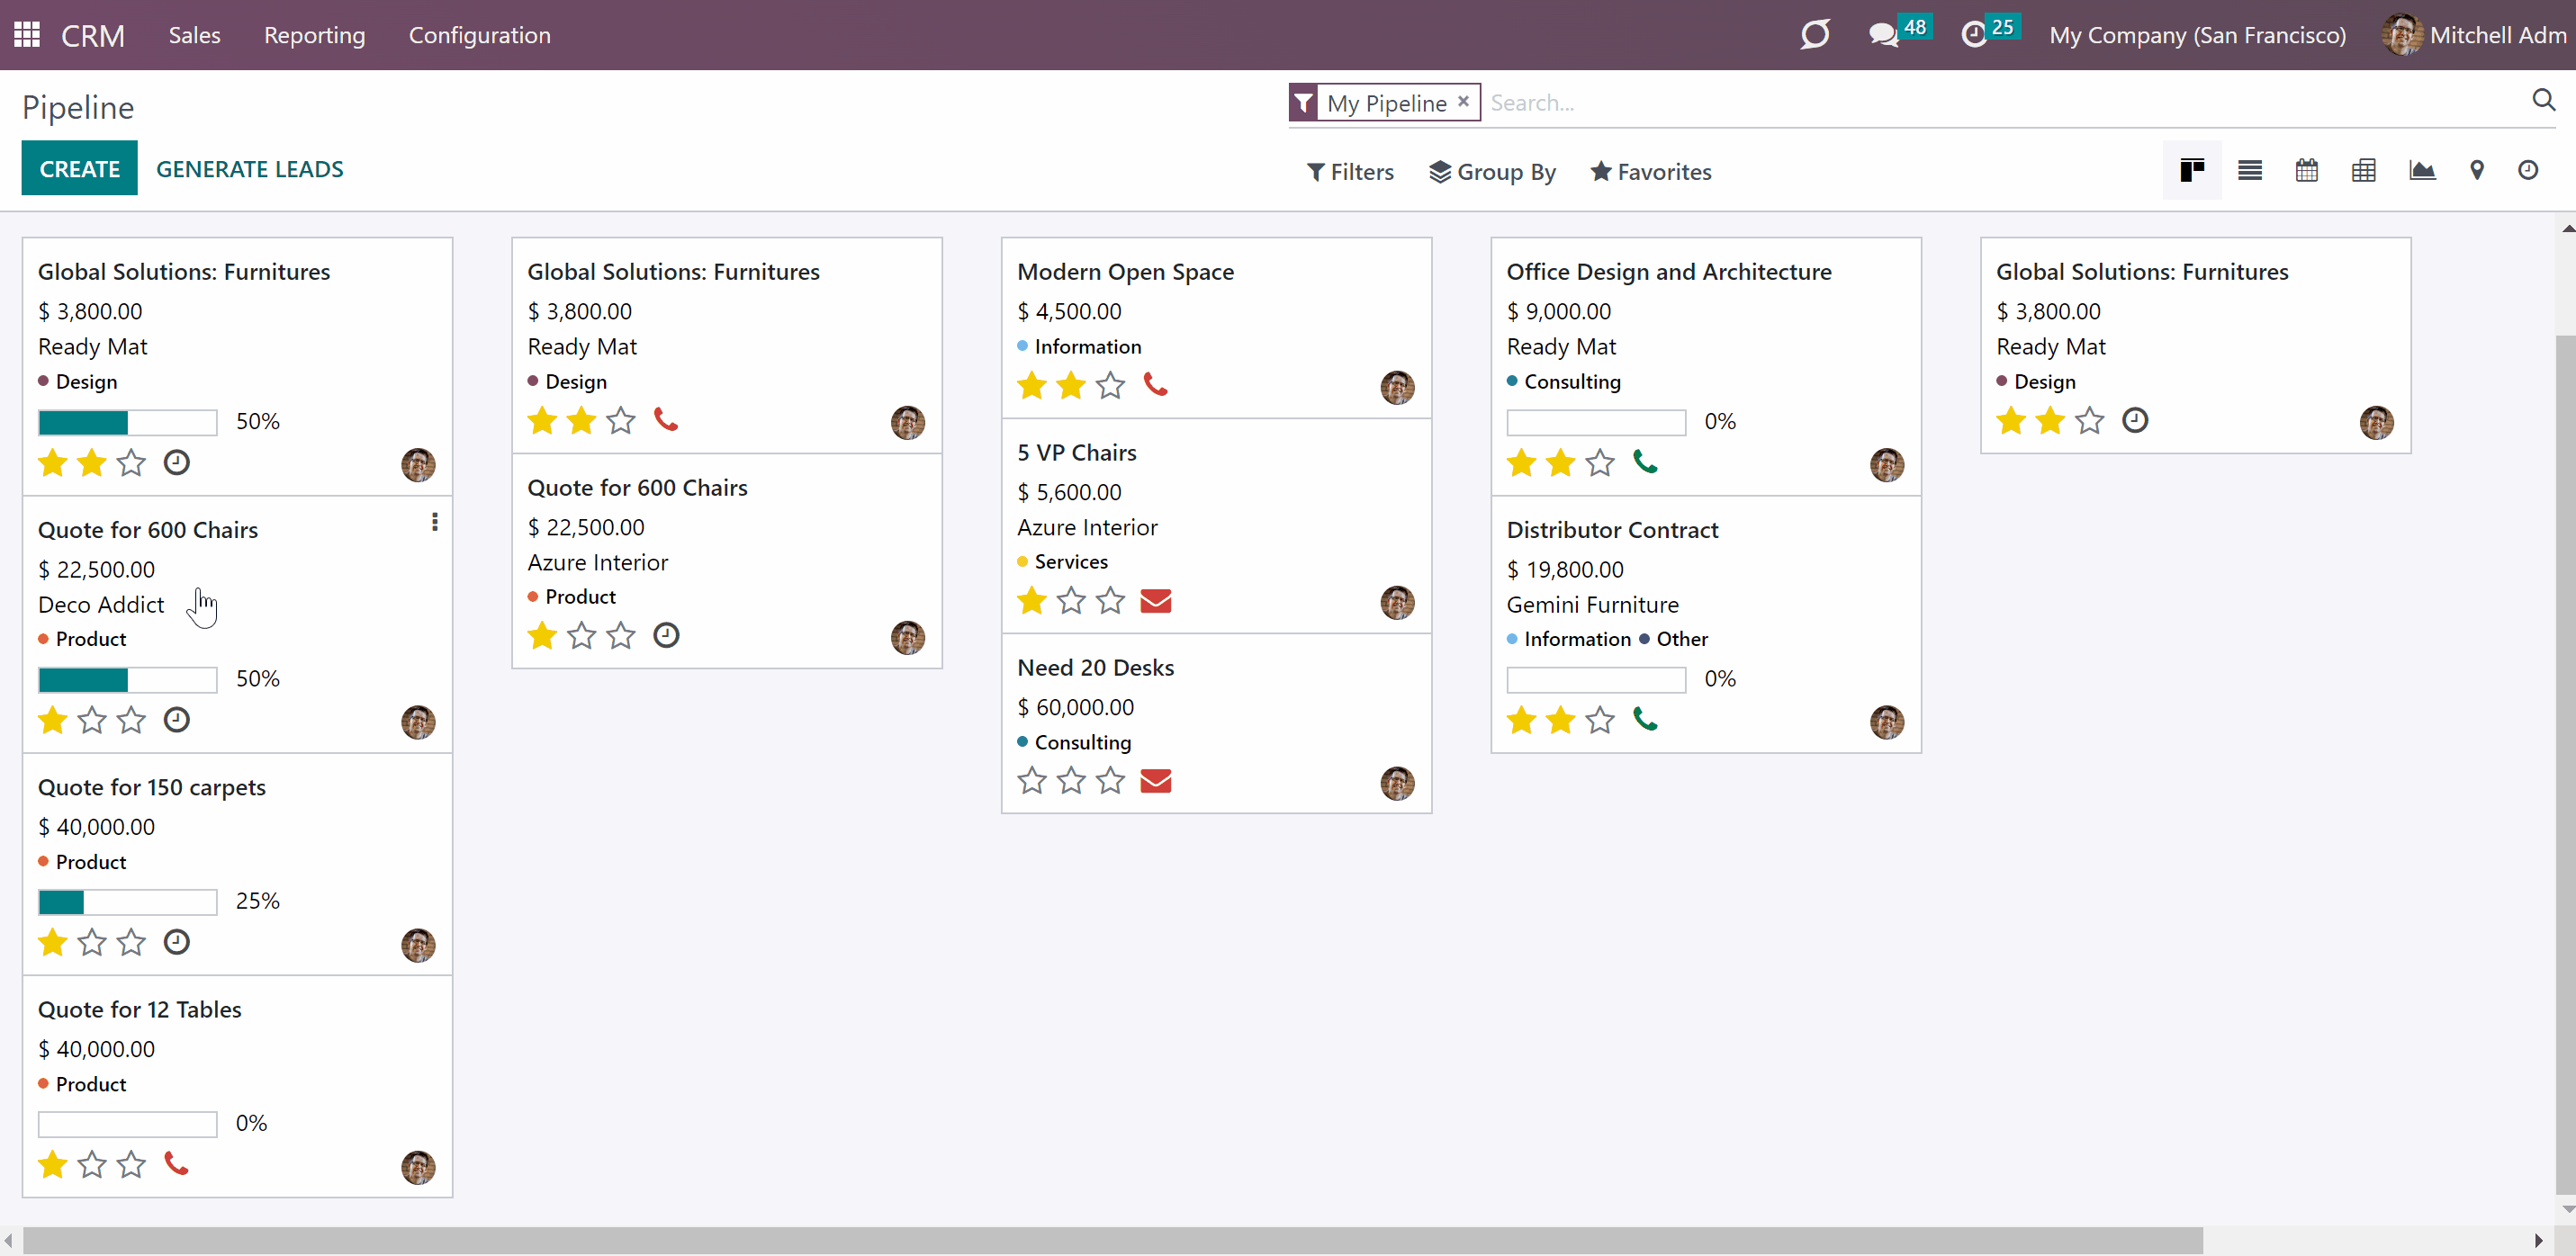Viewport: 2576px width, 1256px height.
Task: Click red phone icon on Modern Open Space
Action: (x=1155, y=385)
